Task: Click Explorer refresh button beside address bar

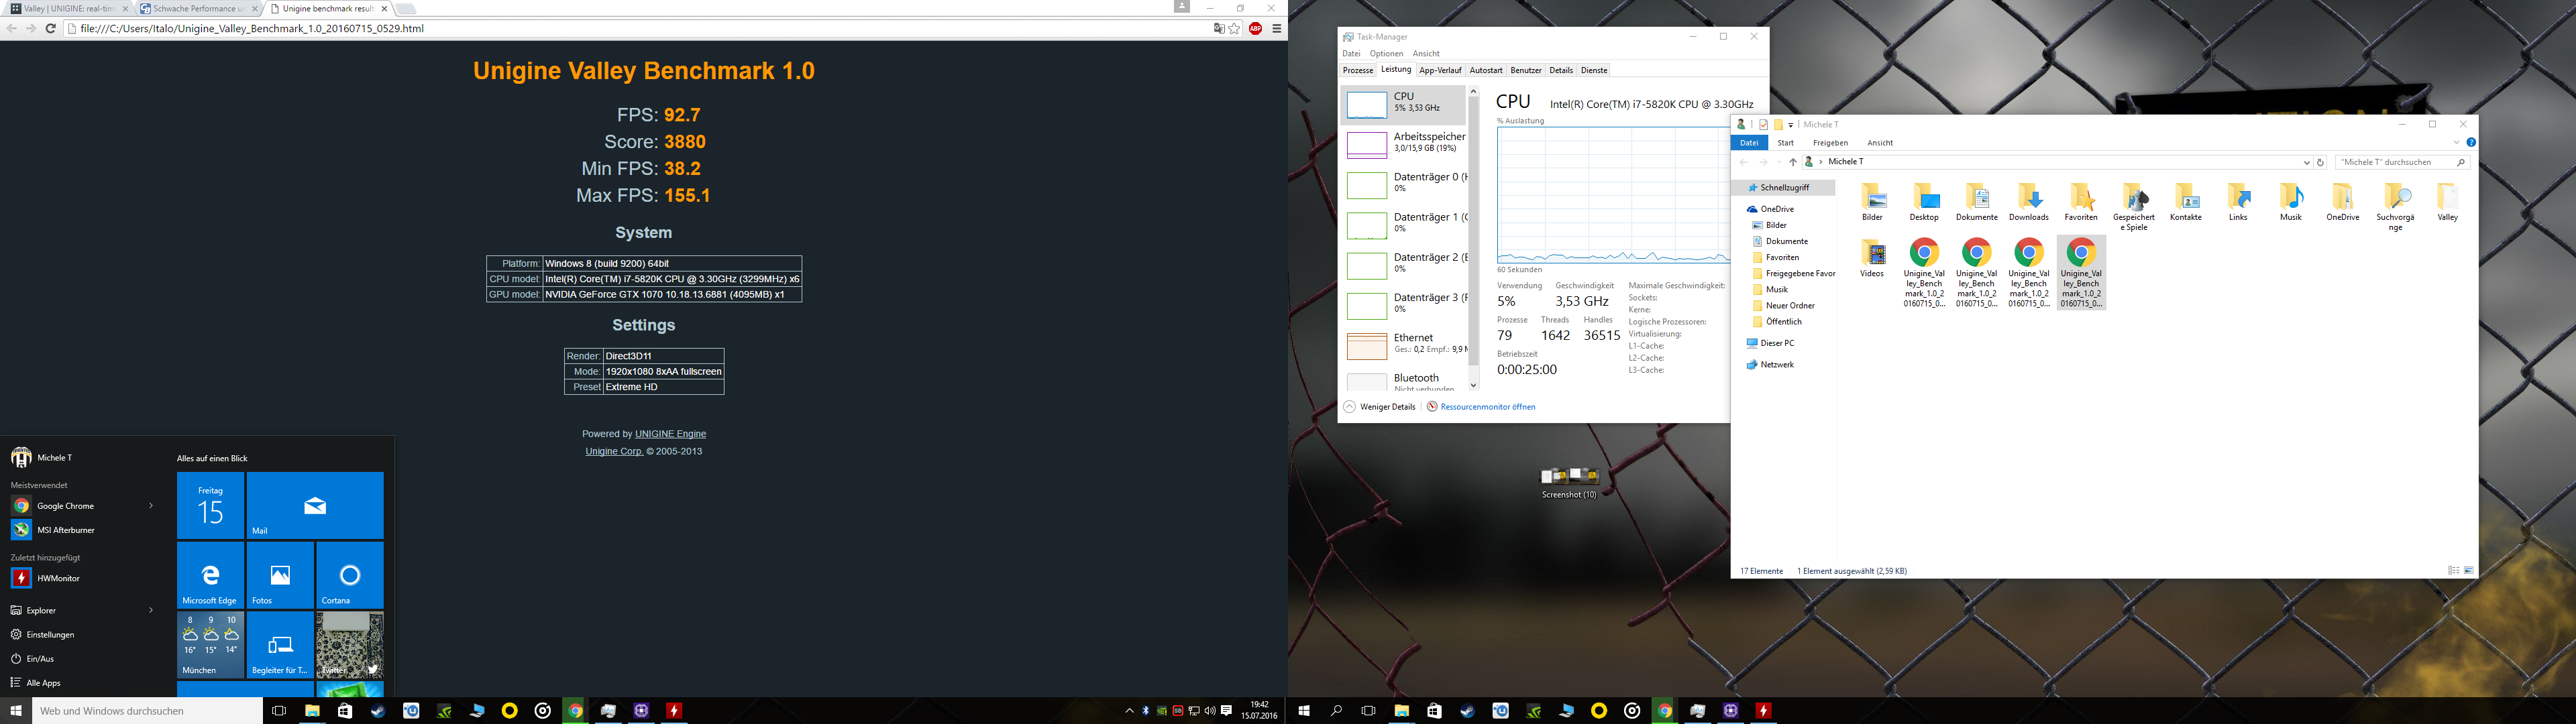Action: 2321,162
